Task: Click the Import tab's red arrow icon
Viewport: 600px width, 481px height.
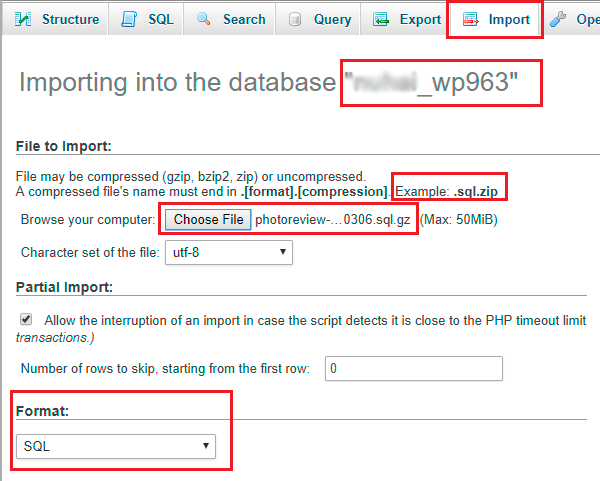Action: point(468,19)
